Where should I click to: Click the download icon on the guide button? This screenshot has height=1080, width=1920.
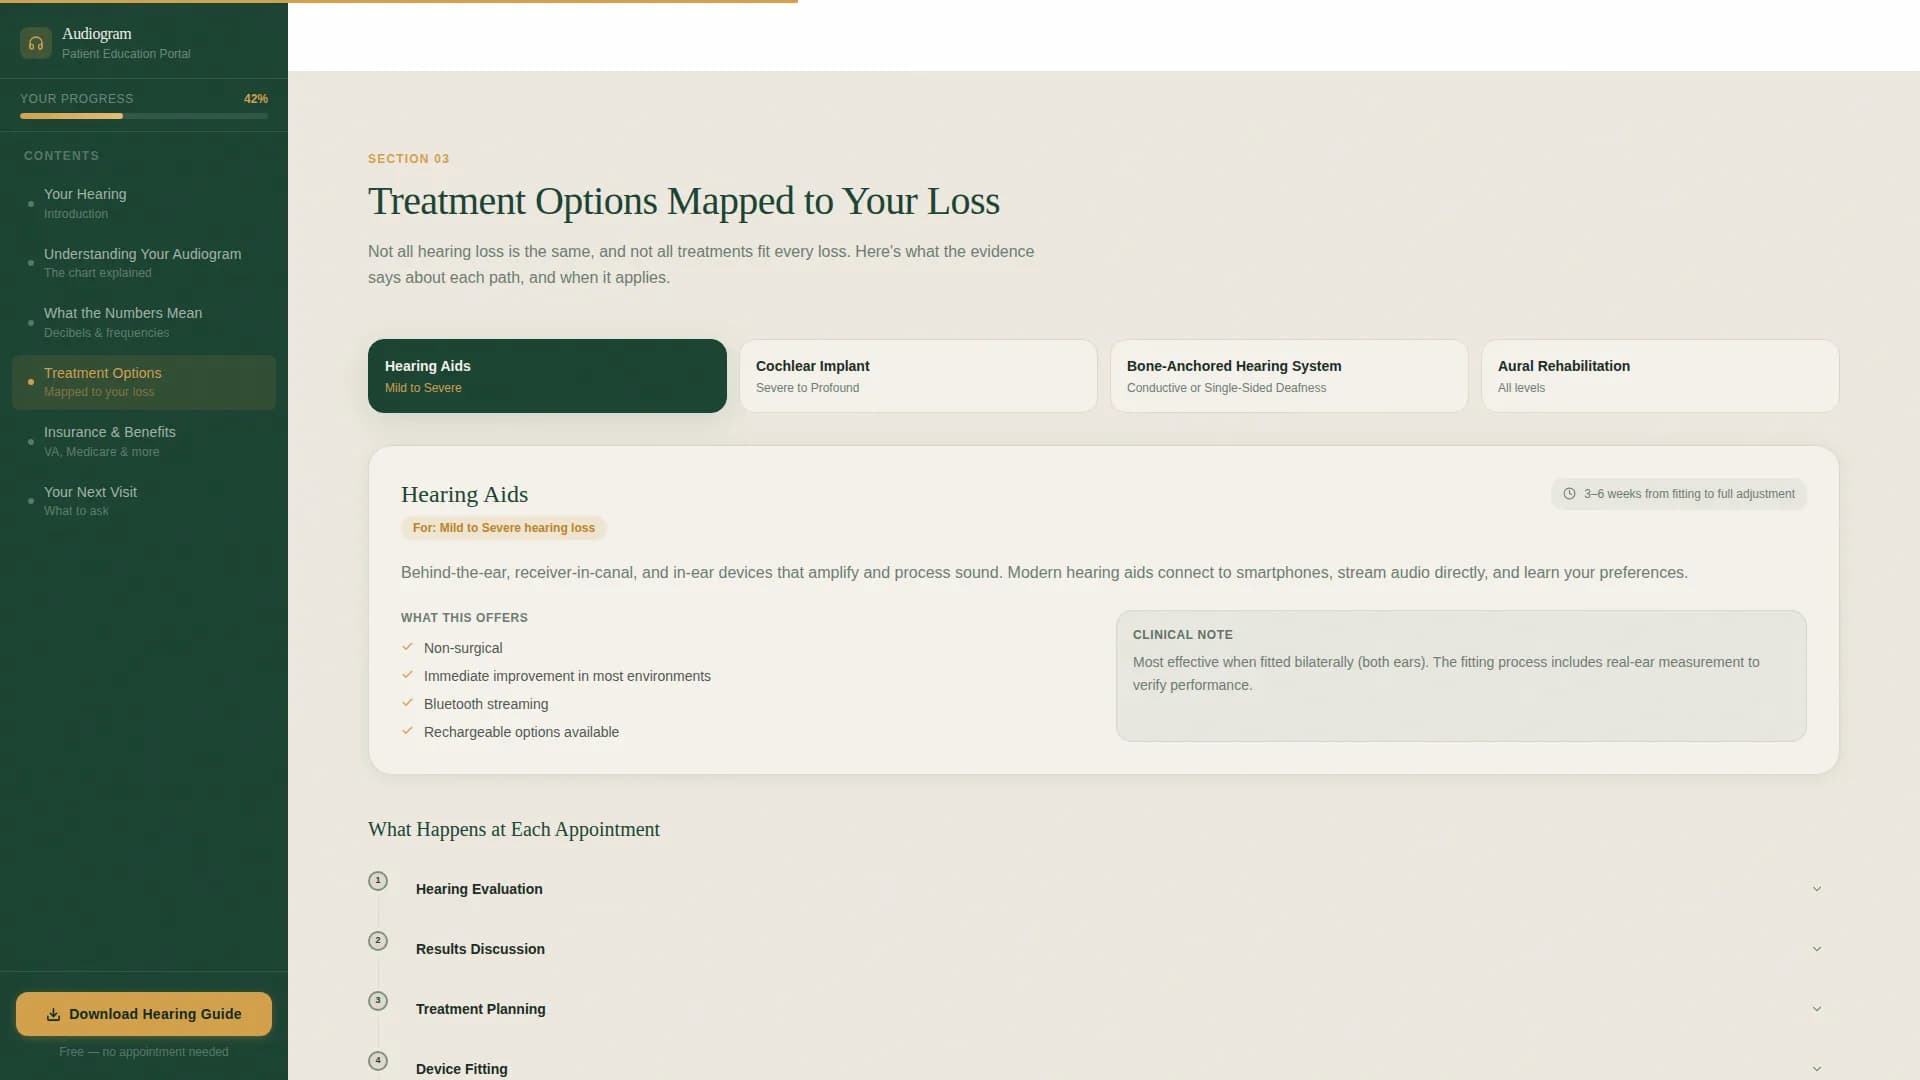click(54, 1014)
